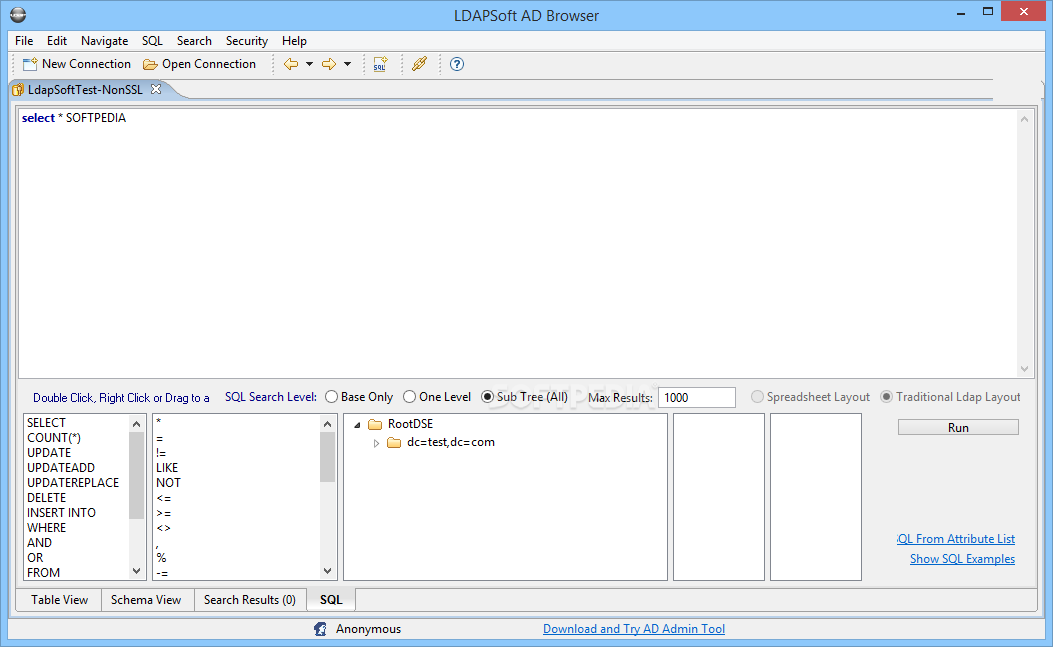Viewport: 1053px width, 647px height.
Task: Open the Help menu
Action: tap(294, 41)
